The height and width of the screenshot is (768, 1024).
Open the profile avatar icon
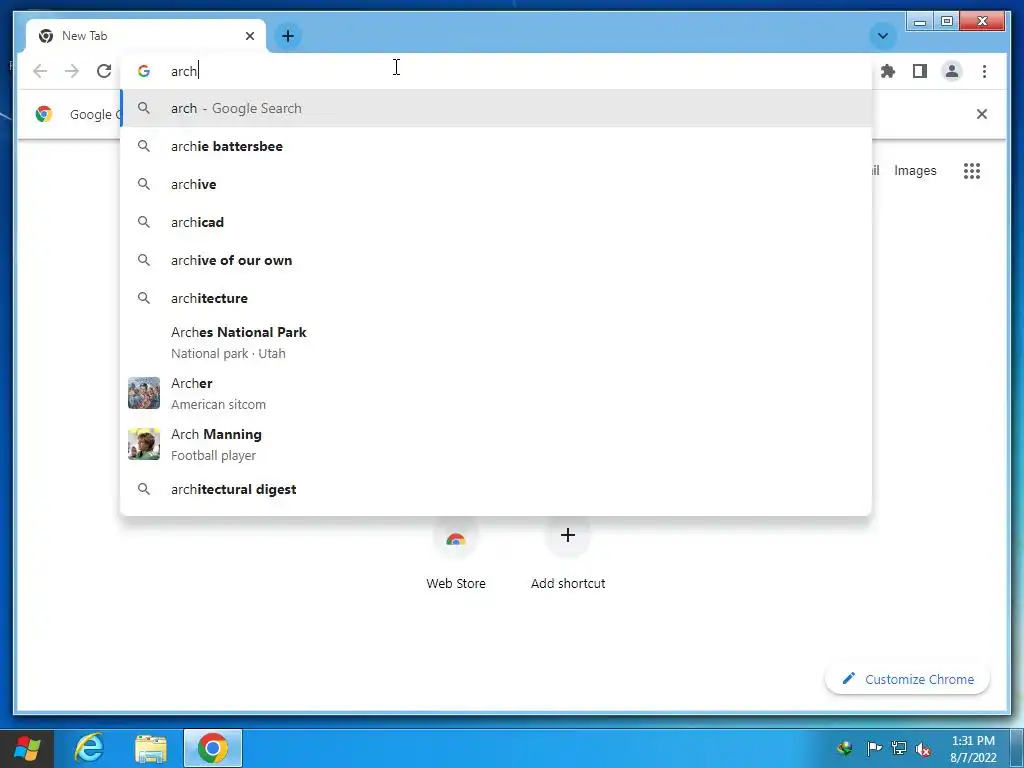[x=952, y=71]
